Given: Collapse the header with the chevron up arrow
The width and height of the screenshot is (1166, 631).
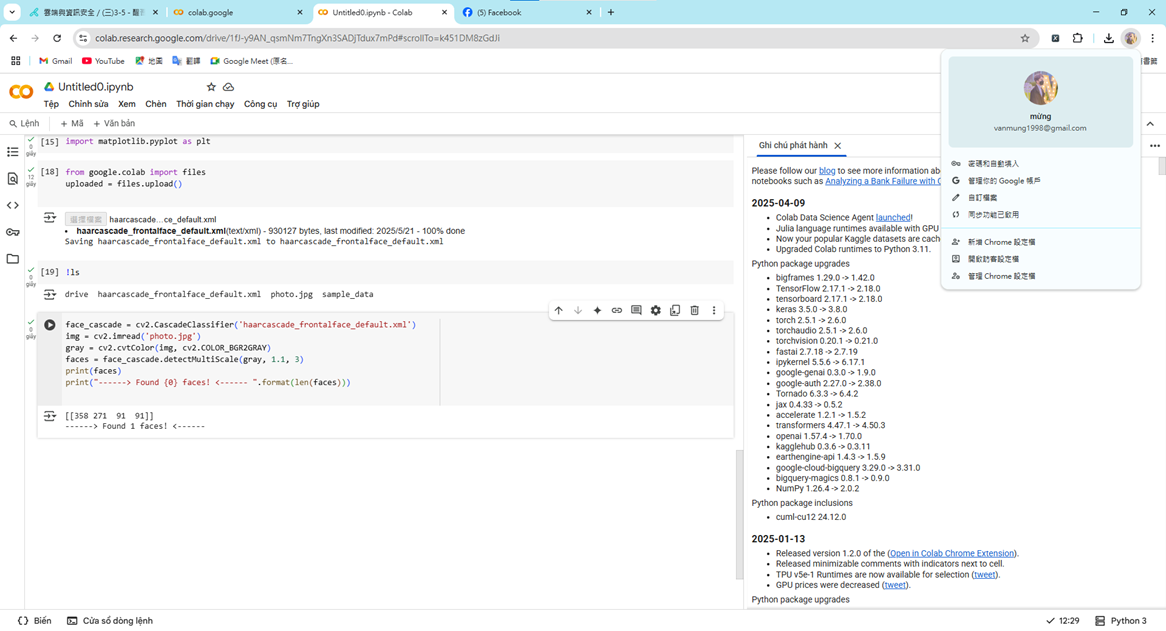Looking at the screenshot, I should pos(1150,124).
